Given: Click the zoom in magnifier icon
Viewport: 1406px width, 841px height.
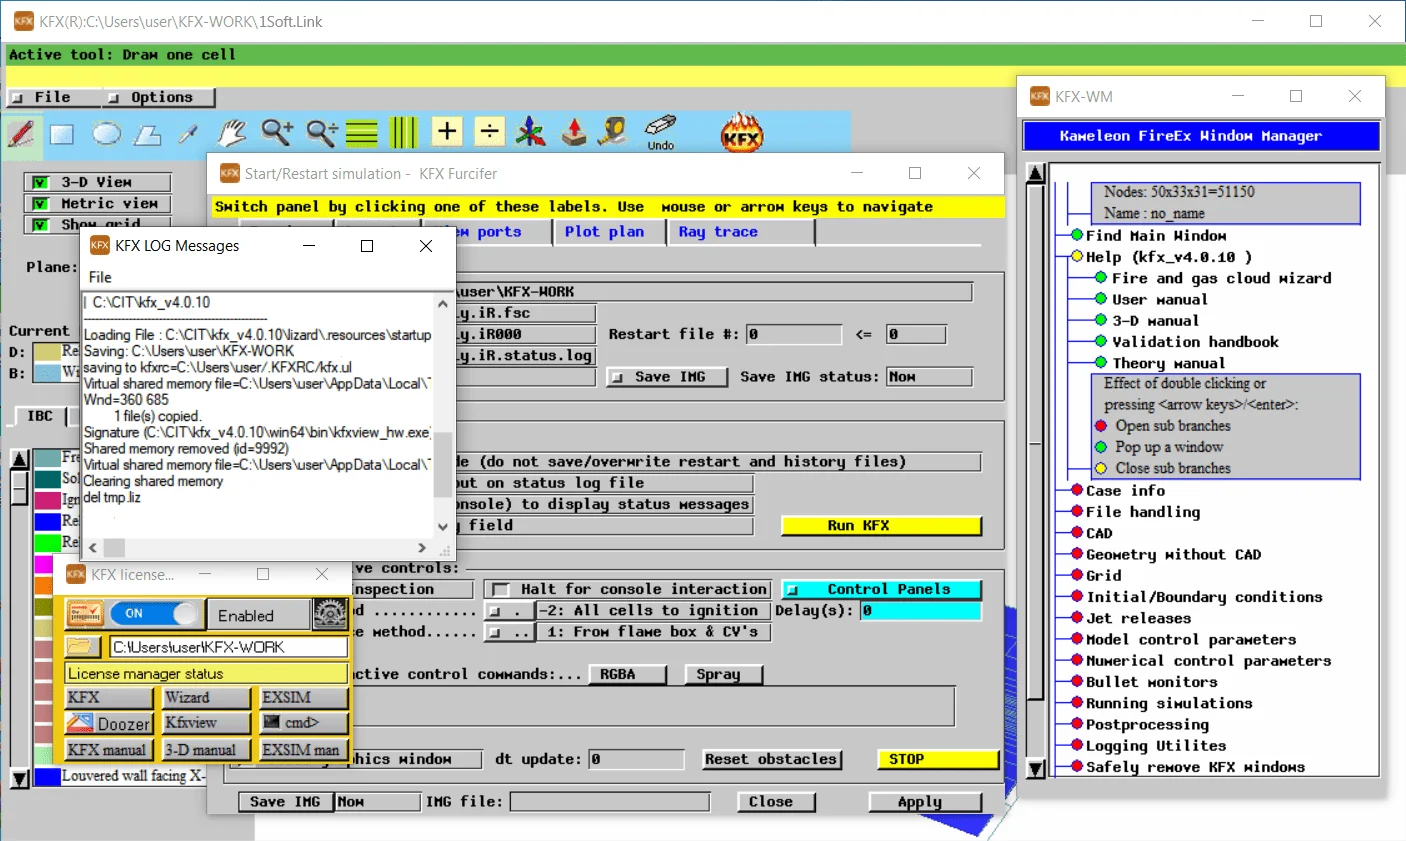Looking at the screenshot, I should pos(277,132).
